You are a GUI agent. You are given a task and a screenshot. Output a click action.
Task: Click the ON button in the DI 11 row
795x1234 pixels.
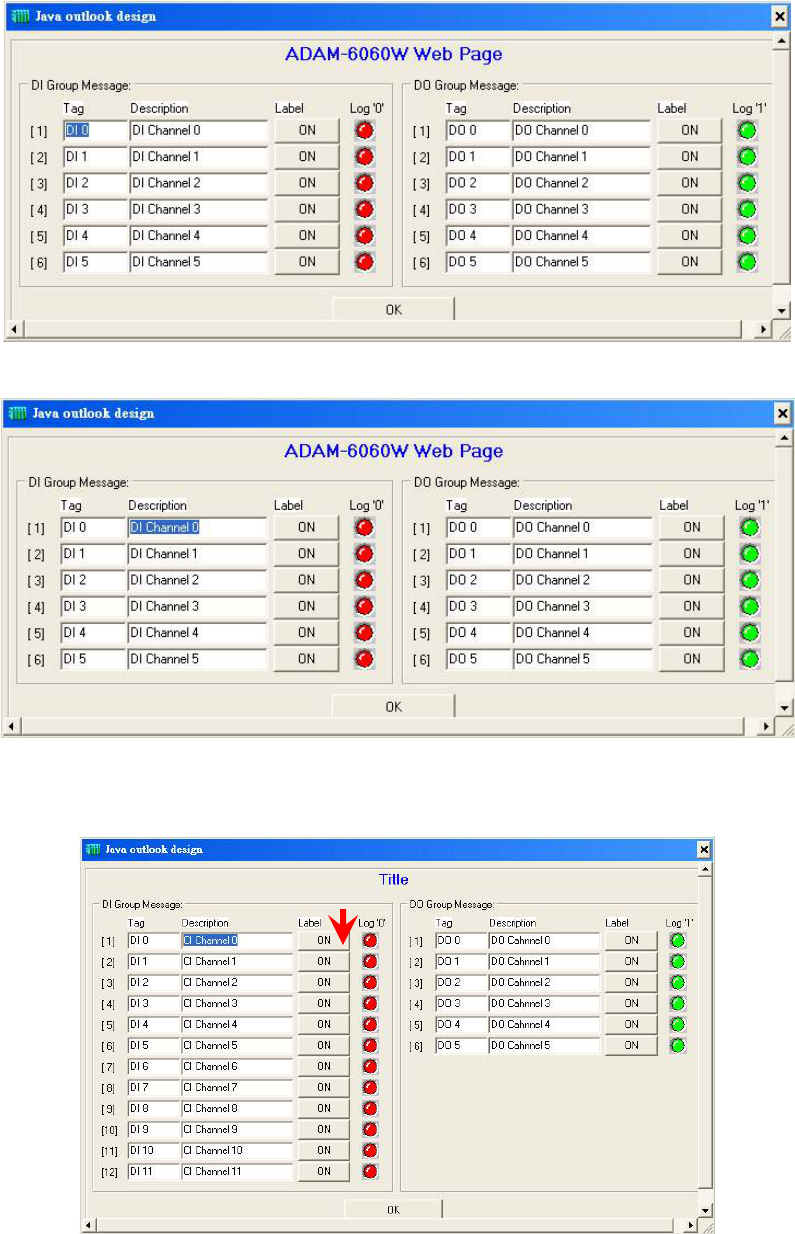click(x=324, y=1171)
